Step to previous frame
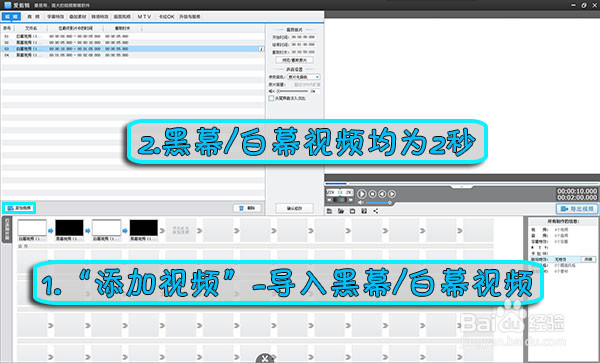The image size is (600, 363). click(382, 194)
